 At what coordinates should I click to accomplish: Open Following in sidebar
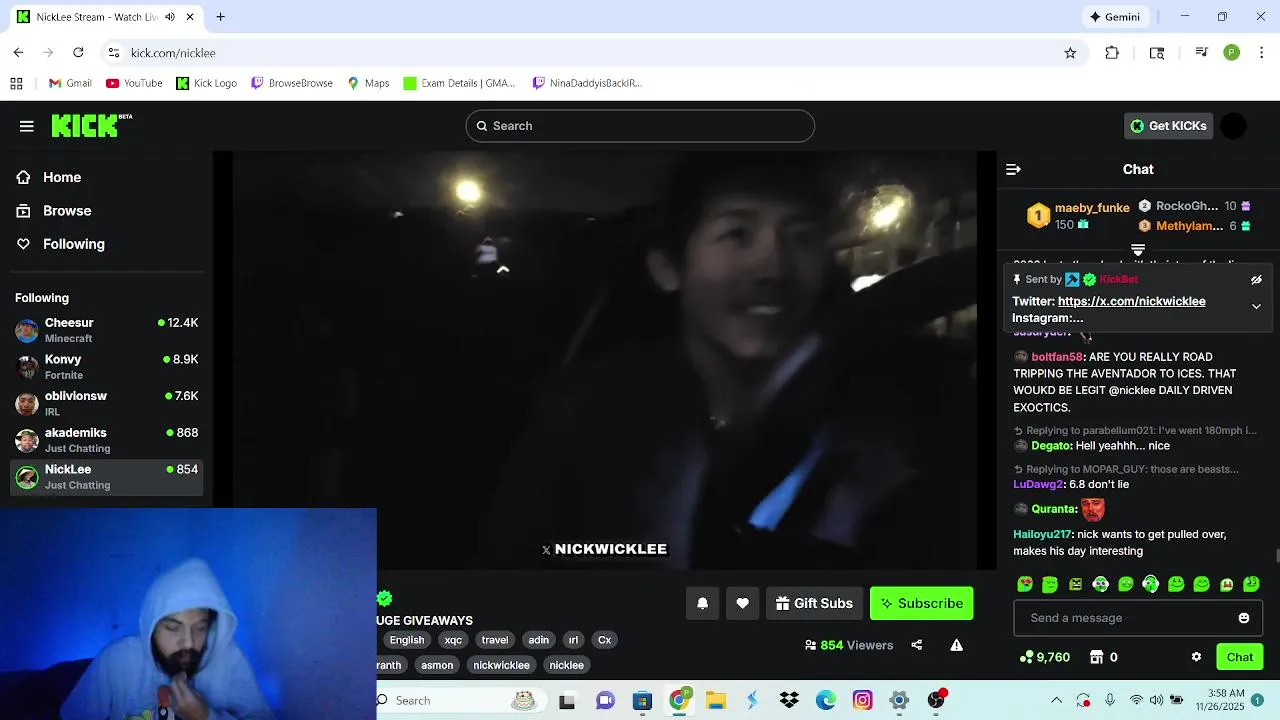coord(73,244)
